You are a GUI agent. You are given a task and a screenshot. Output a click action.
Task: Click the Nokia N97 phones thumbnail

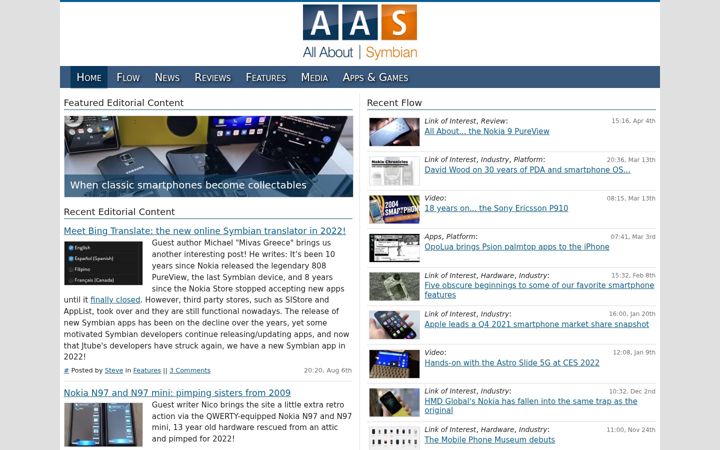pos(103,425)
